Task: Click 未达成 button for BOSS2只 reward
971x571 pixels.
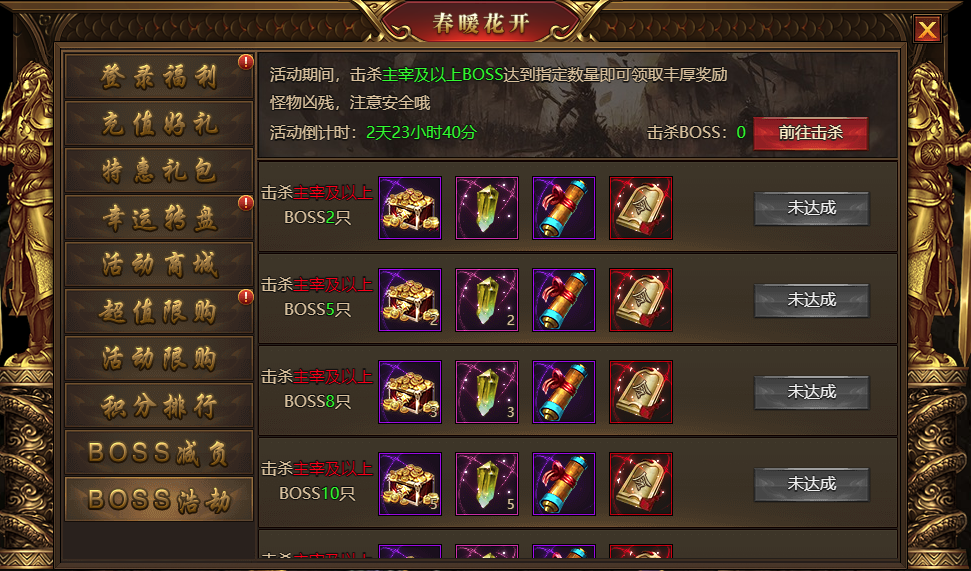Action: click(812, 208)
